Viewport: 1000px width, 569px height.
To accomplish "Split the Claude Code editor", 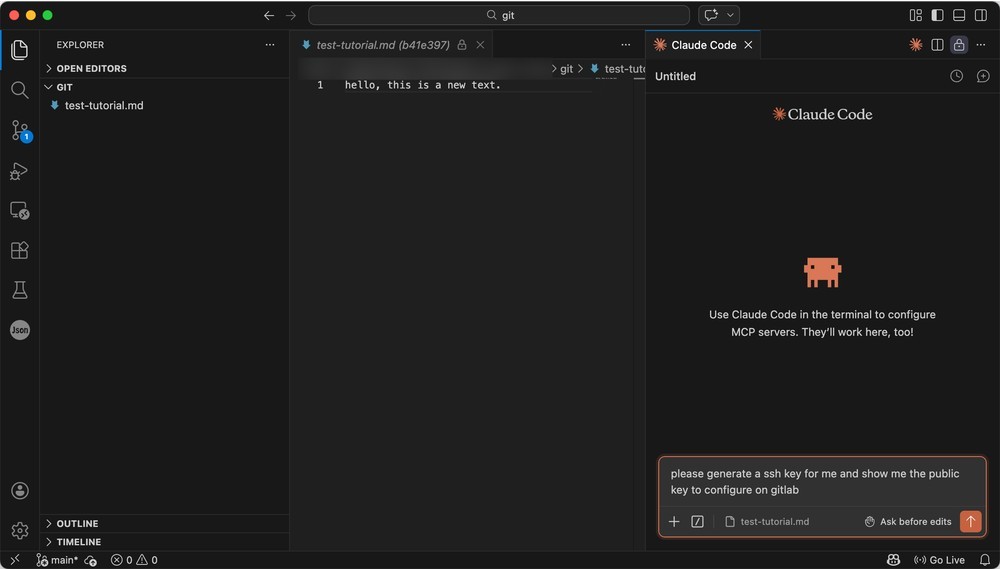I will 938,45.
